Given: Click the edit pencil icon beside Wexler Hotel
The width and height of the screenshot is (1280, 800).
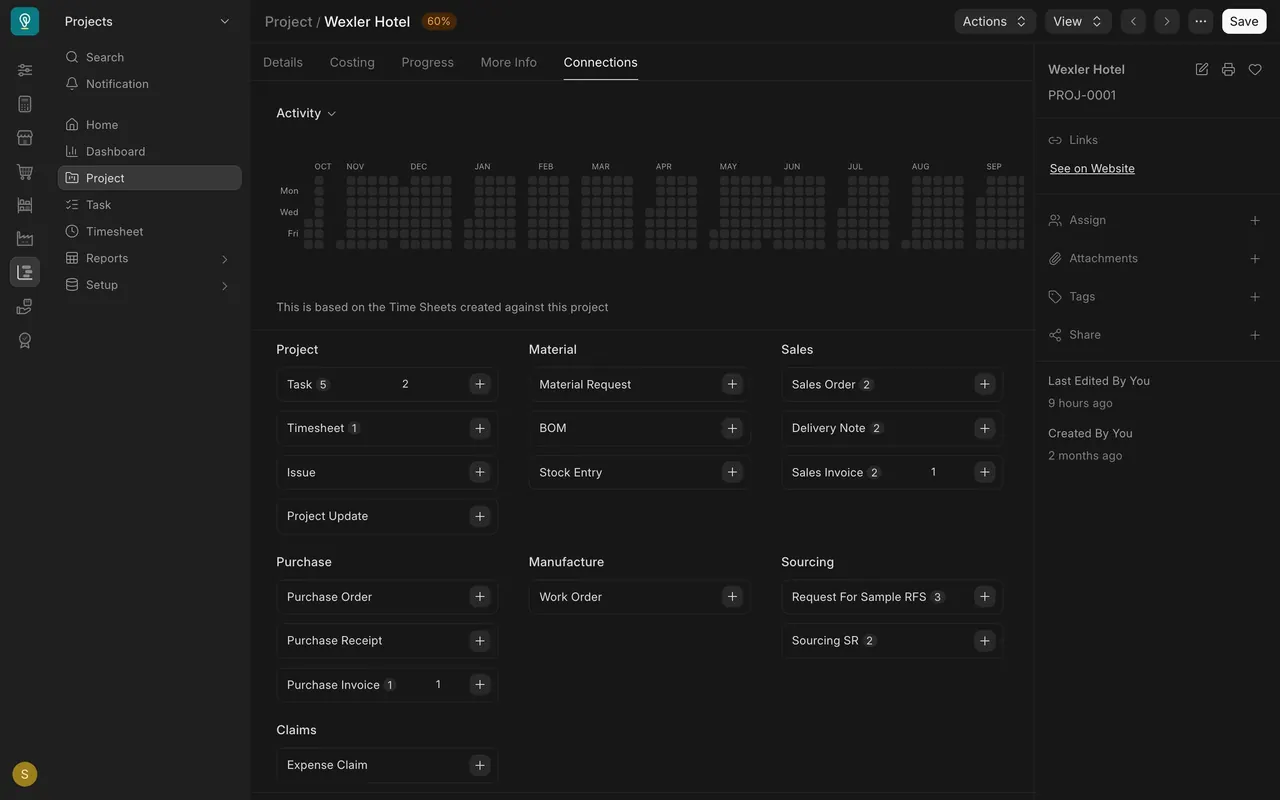Looking at the screenshot, I should tap(1202, 69).
